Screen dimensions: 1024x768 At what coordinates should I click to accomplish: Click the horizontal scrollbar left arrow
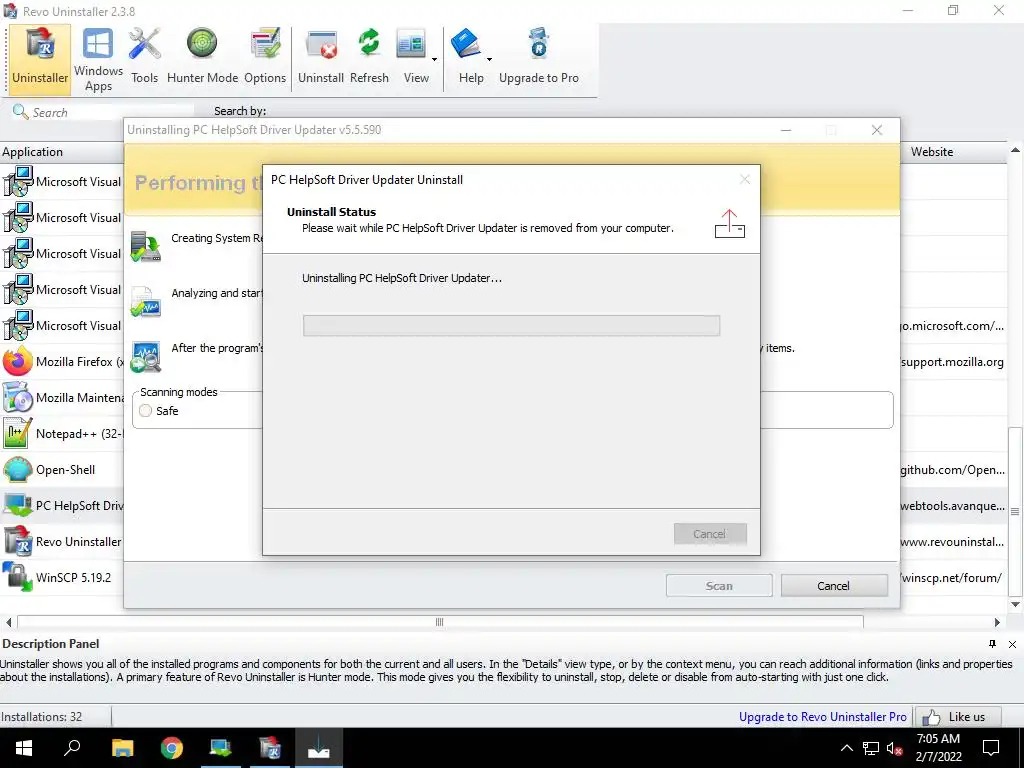coord(8,622)
